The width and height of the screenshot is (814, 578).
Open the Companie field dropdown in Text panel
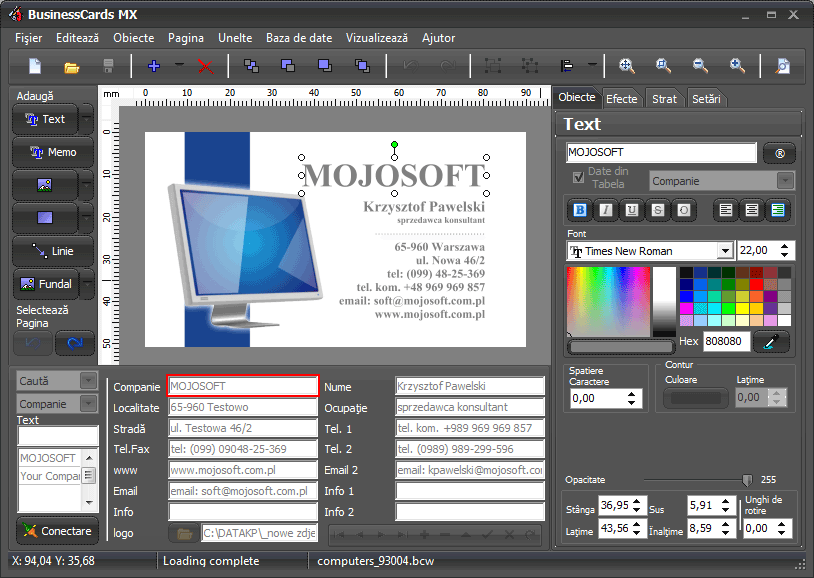click(785, 181)
